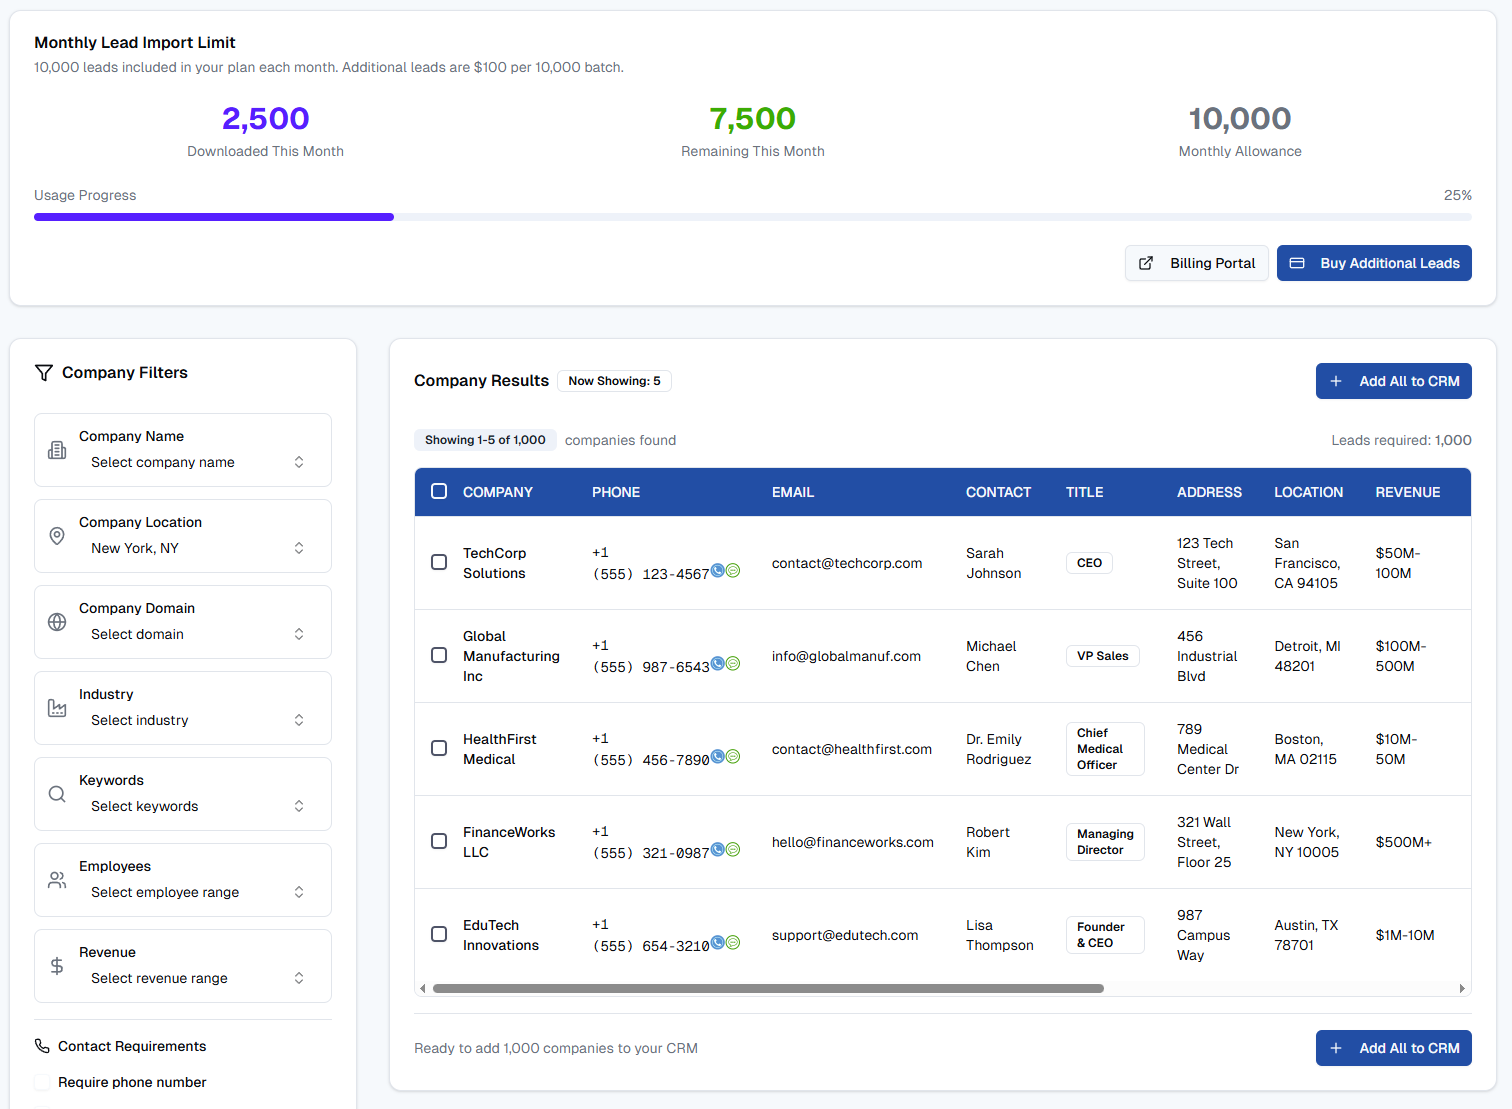Click blue call icon for HealthFirst Medical
This screenshot has height=1109, width=1512.
point(717,757)
